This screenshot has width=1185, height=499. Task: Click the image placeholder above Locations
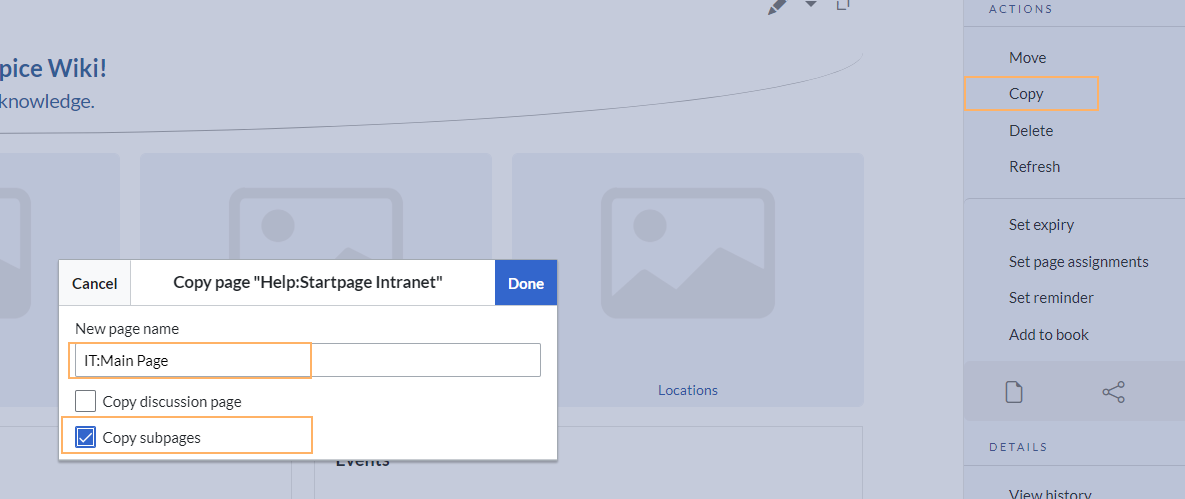click(688, 253)
